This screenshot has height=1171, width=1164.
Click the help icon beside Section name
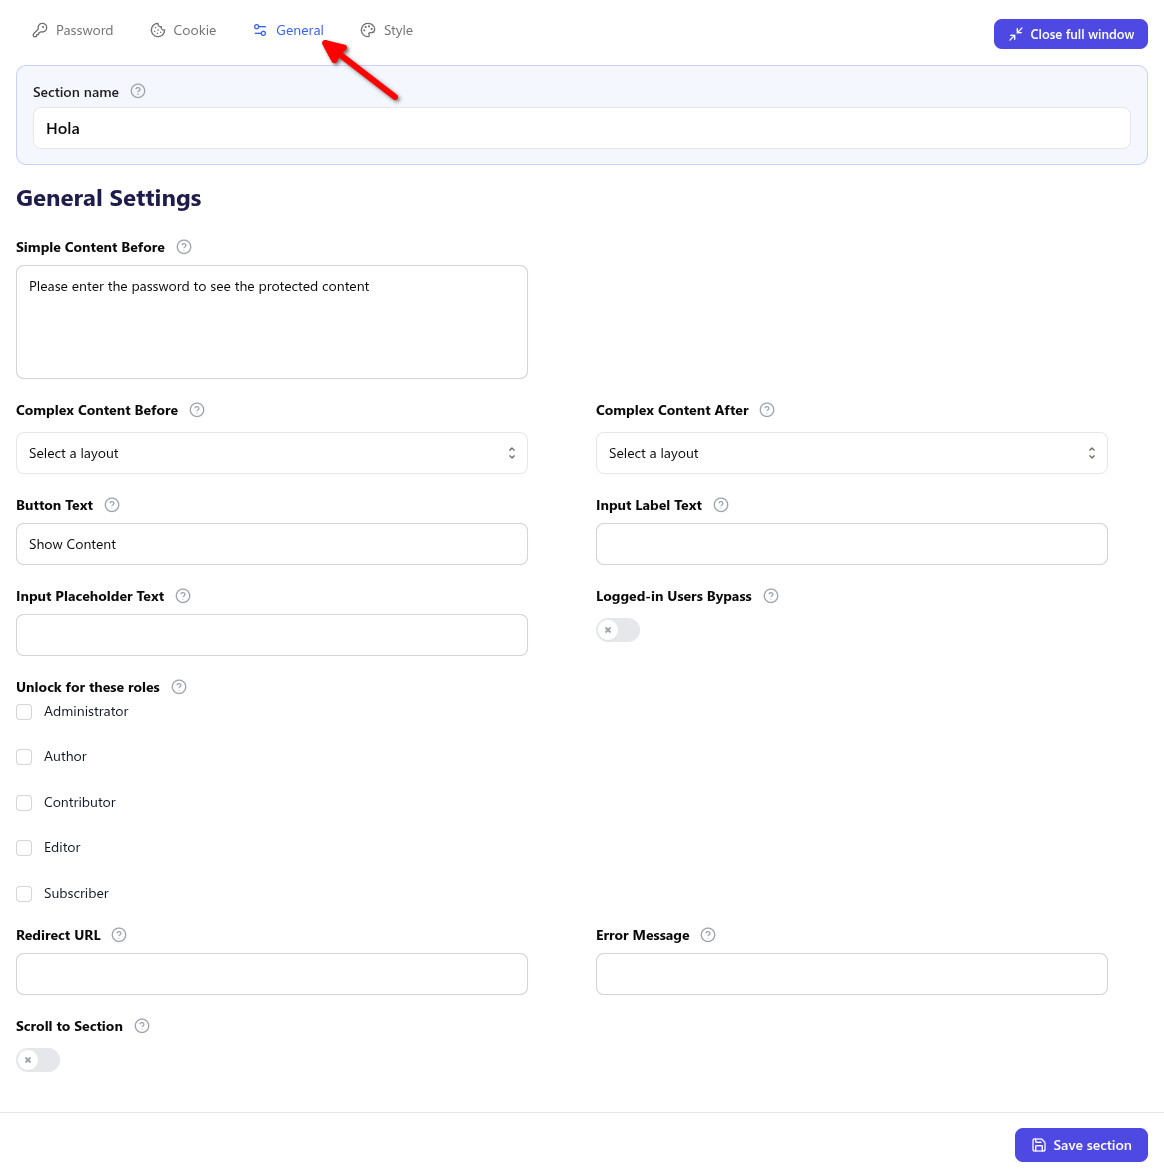(138, 91)
